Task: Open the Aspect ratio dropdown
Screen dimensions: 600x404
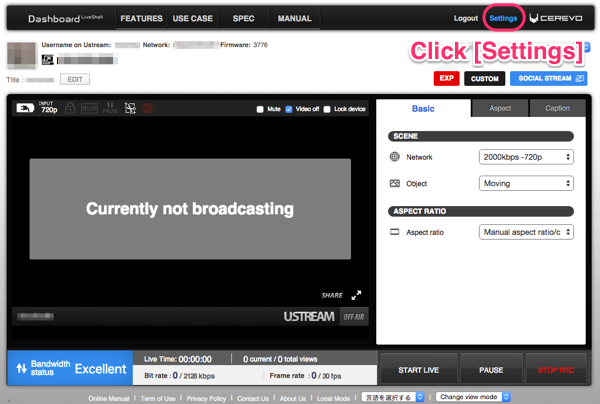Action: (526, 232)
